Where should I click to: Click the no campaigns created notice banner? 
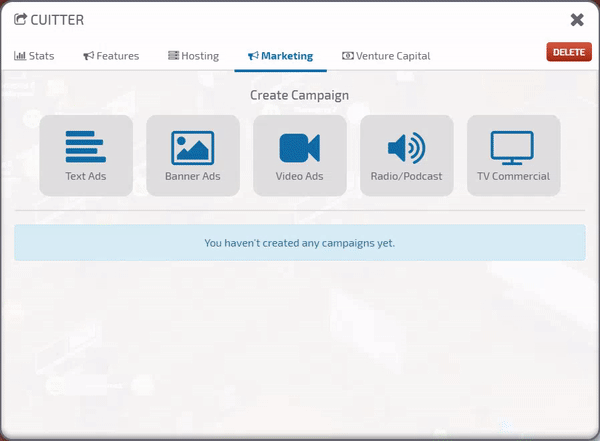point(300,243)
